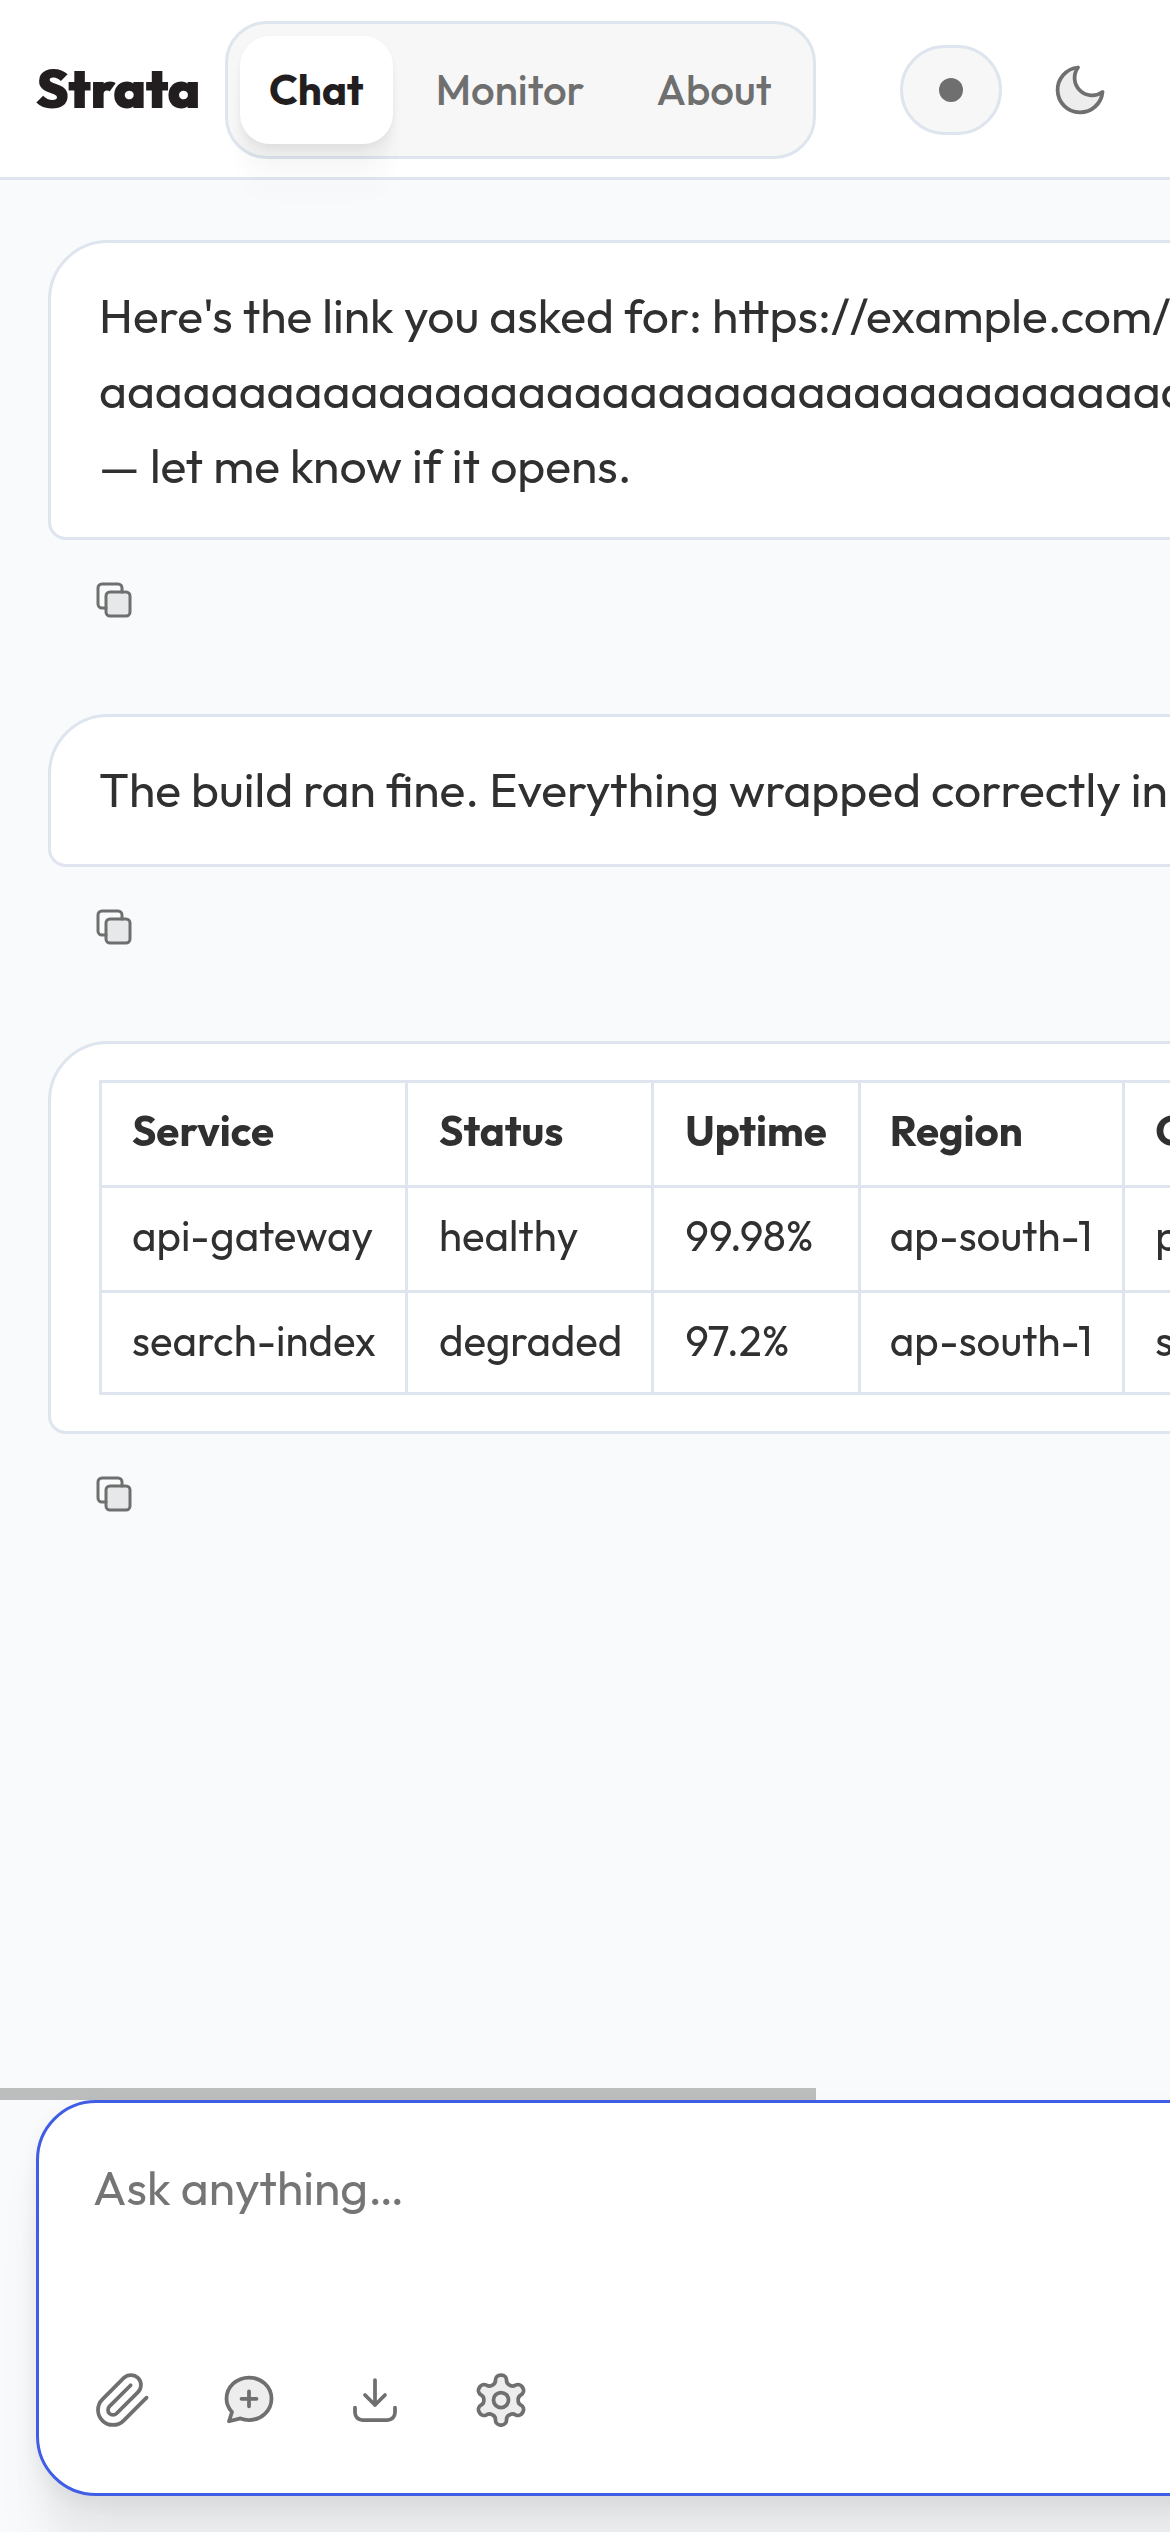Copy the message containing the example.com link
1170x2532 pixels.
(x=114, y=600)
